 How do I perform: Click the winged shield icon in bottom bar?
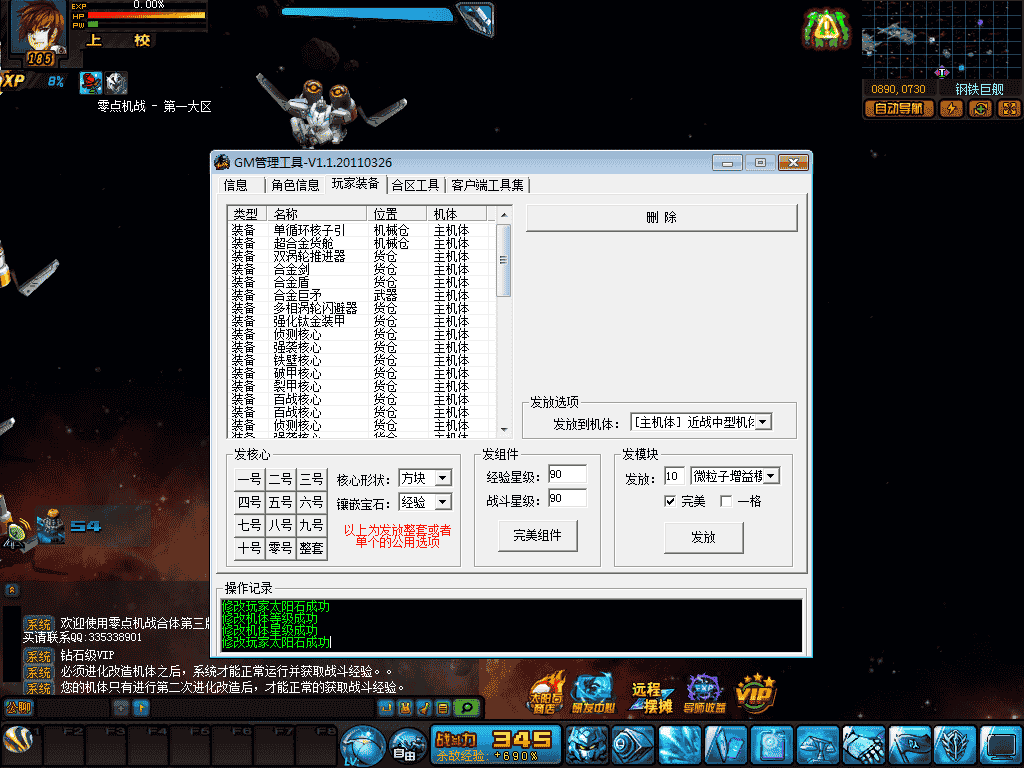click(x=955, y=744)
